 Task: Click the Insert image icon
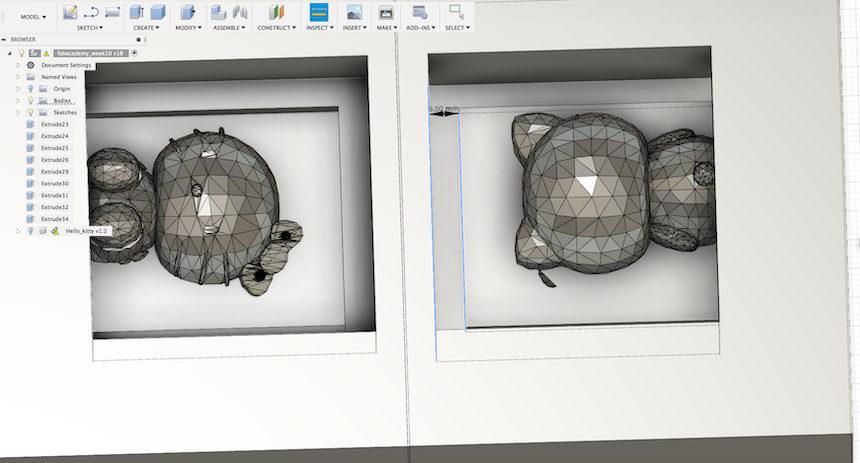coord(354,12)
